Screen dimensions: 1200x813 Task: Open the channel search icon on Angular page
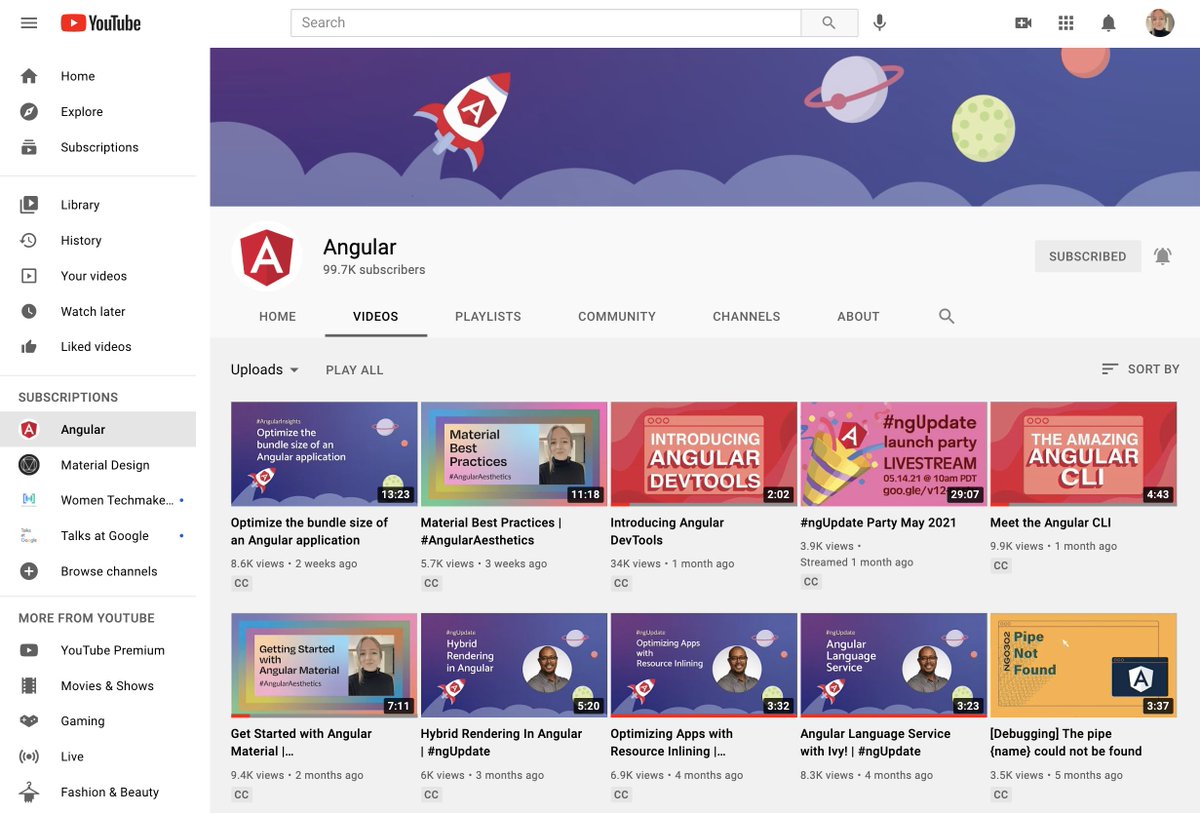pyautogui.click(x=946, y=315)
